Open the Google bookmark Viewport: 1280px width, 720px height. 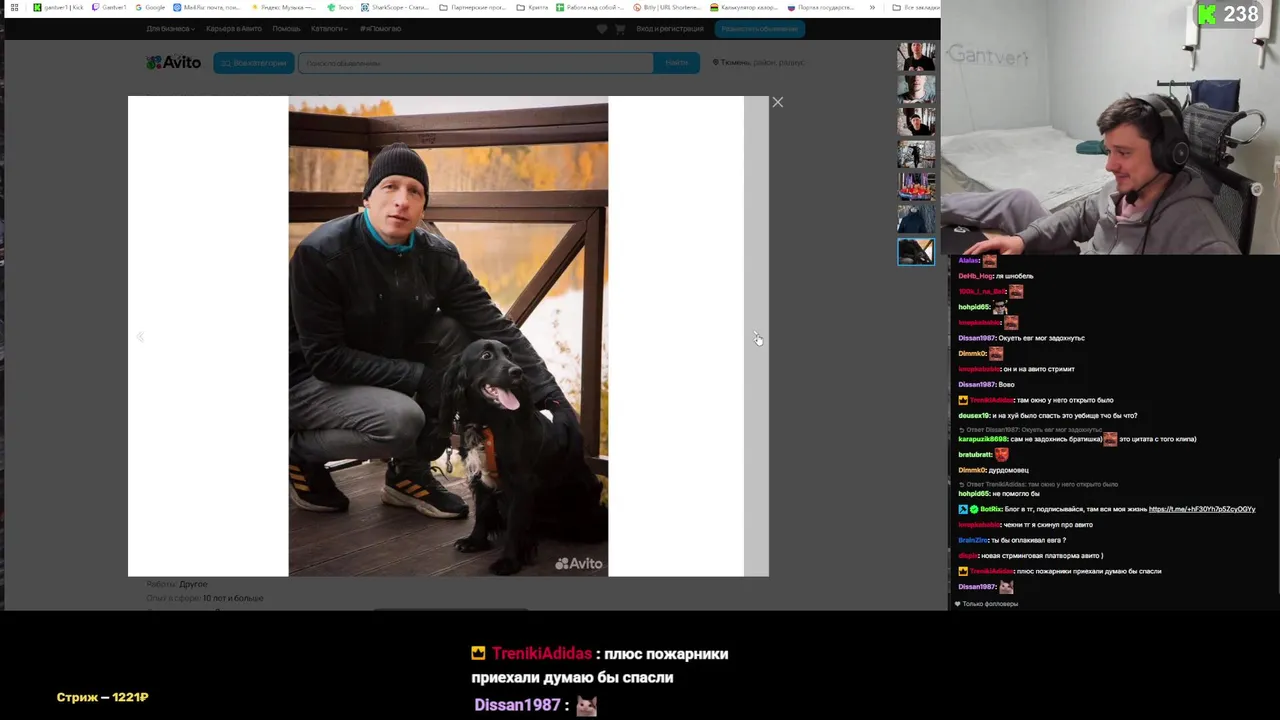[x=150, y=7]
